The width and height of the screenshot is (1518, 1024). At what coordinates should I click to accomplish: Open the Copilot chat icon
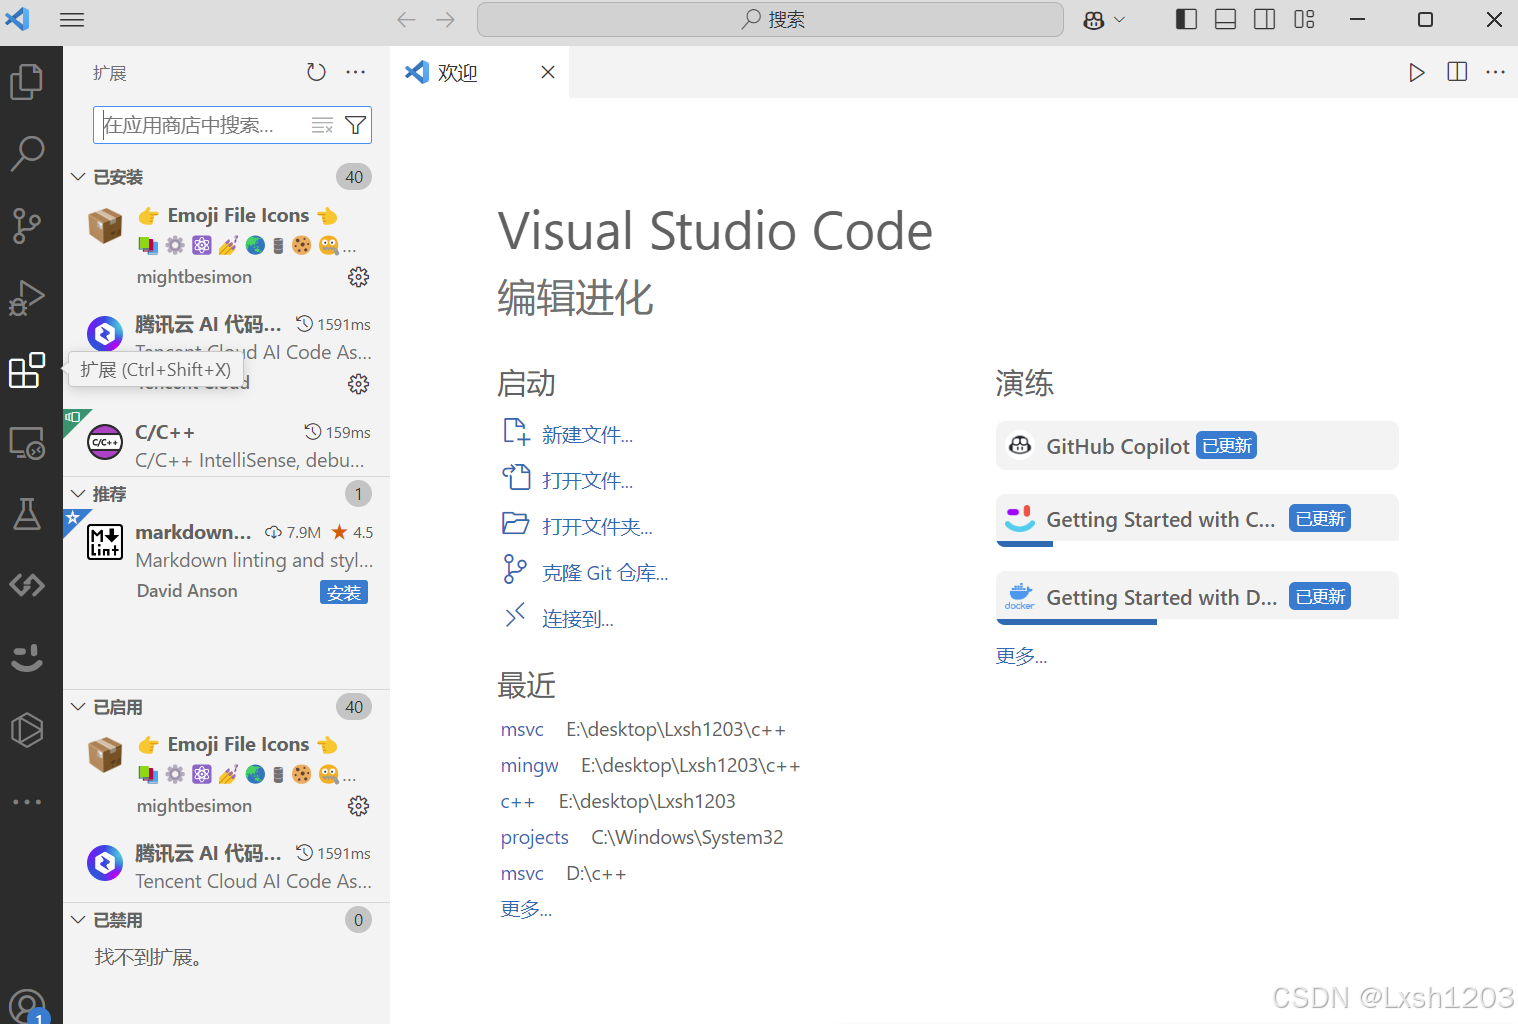click(x=1093, y=20)
